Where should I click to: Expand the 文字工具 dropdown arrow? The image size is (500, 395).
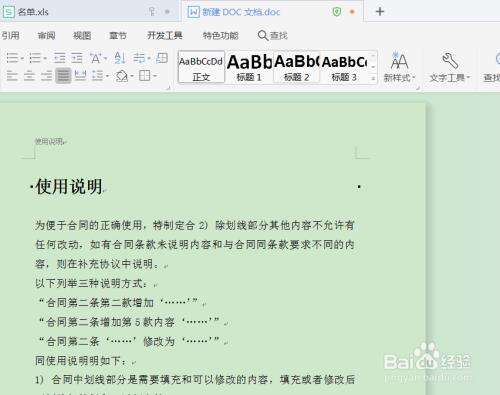[x=468, y=78]
